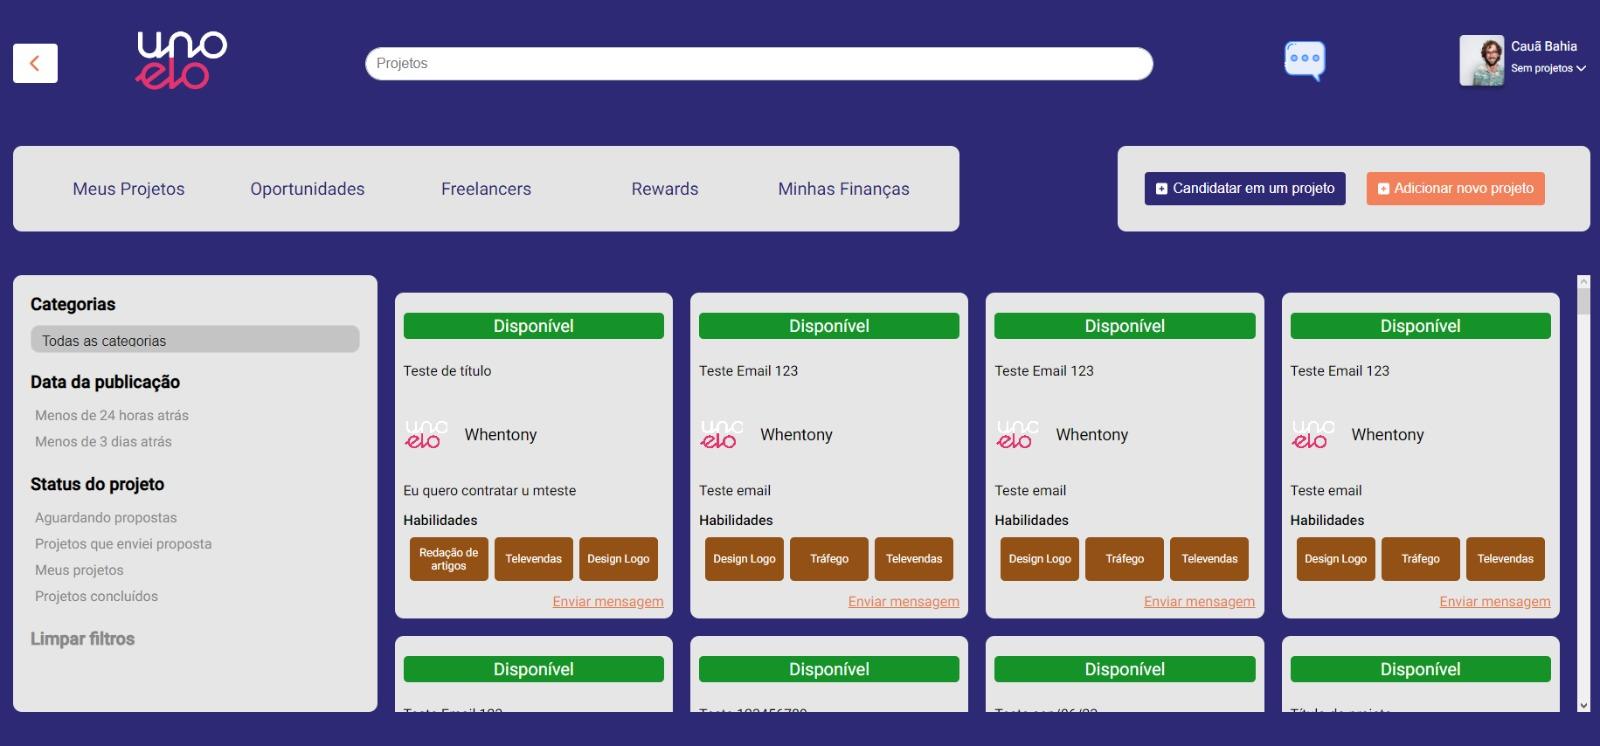Click Eu quero contratar u mteste description

[x=490, y=490]
